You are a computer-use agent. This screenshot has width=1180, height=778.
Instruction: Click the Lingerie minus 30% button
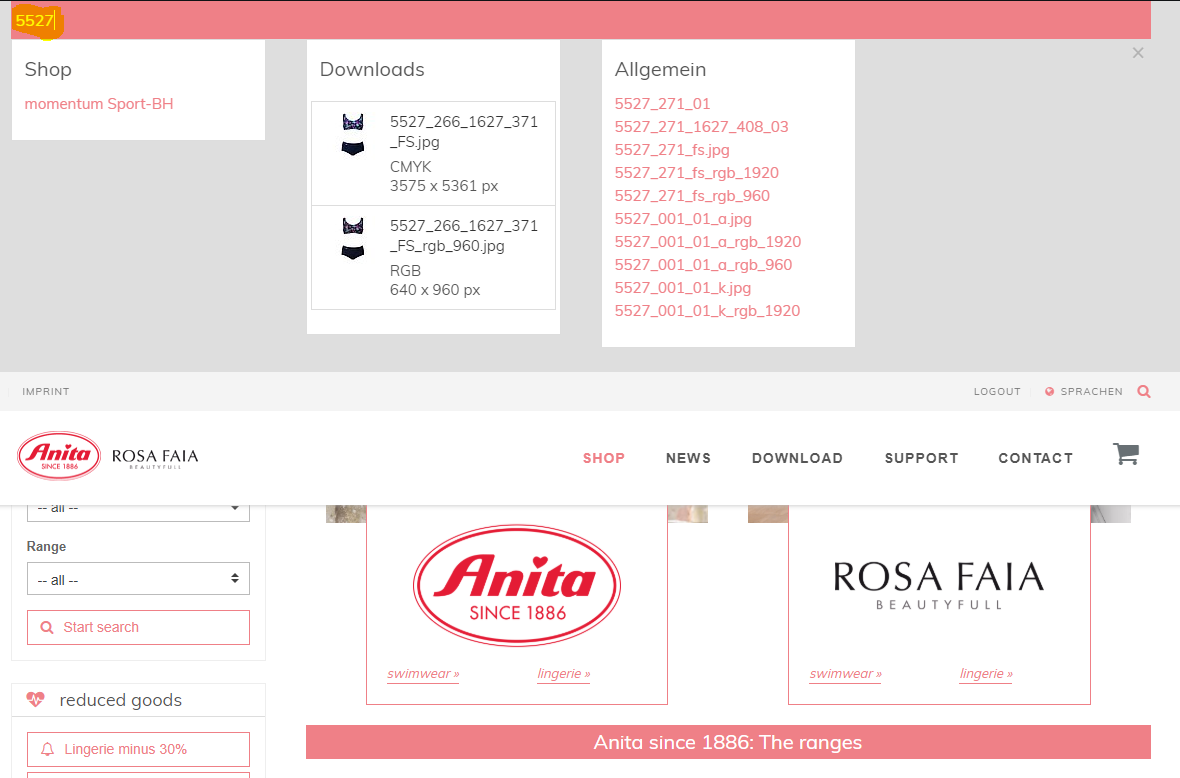(138, 749)
